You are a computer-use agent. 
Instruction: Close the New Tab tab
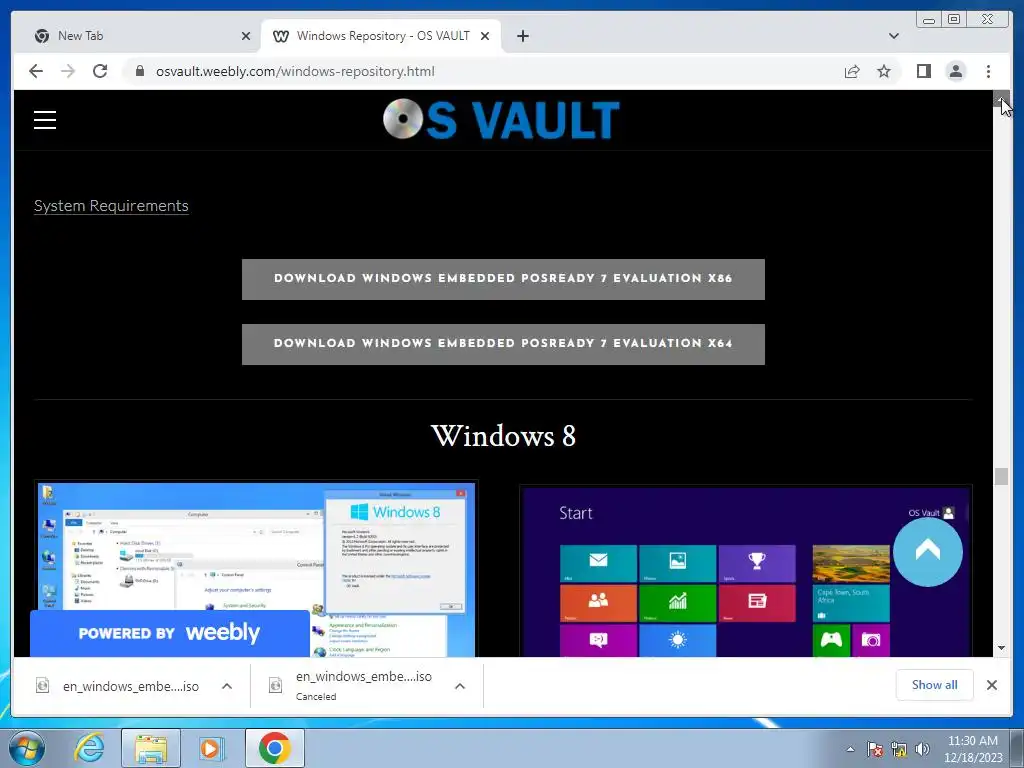click(246, 36)
